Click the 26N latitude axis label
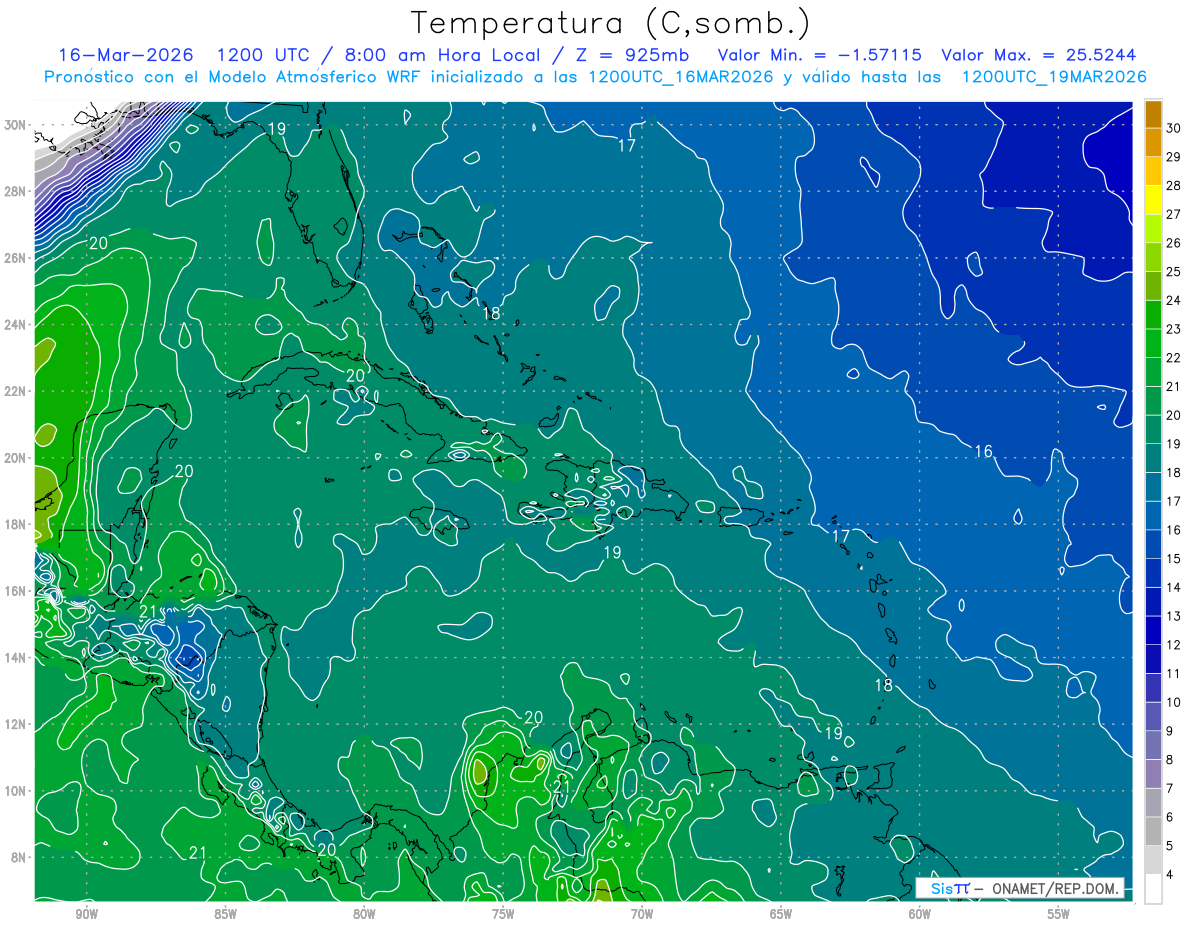1200x927 pixels. click(x=15, y=258)
